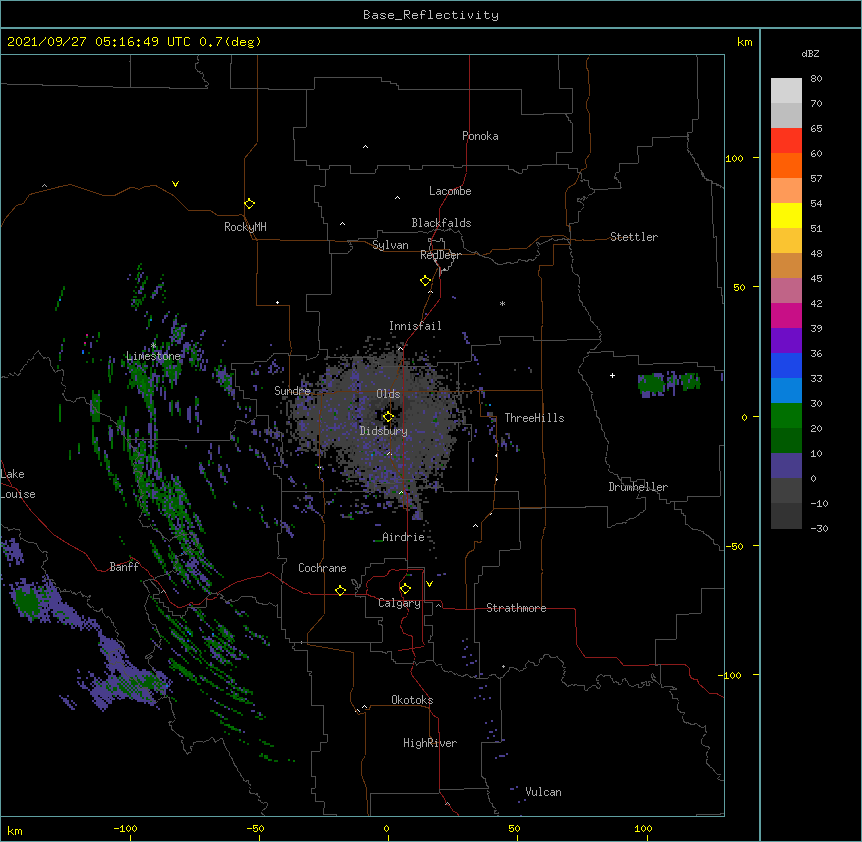
Task: Click the yellow V marker northwest of RockyMH
Action: tap(175, 184)
